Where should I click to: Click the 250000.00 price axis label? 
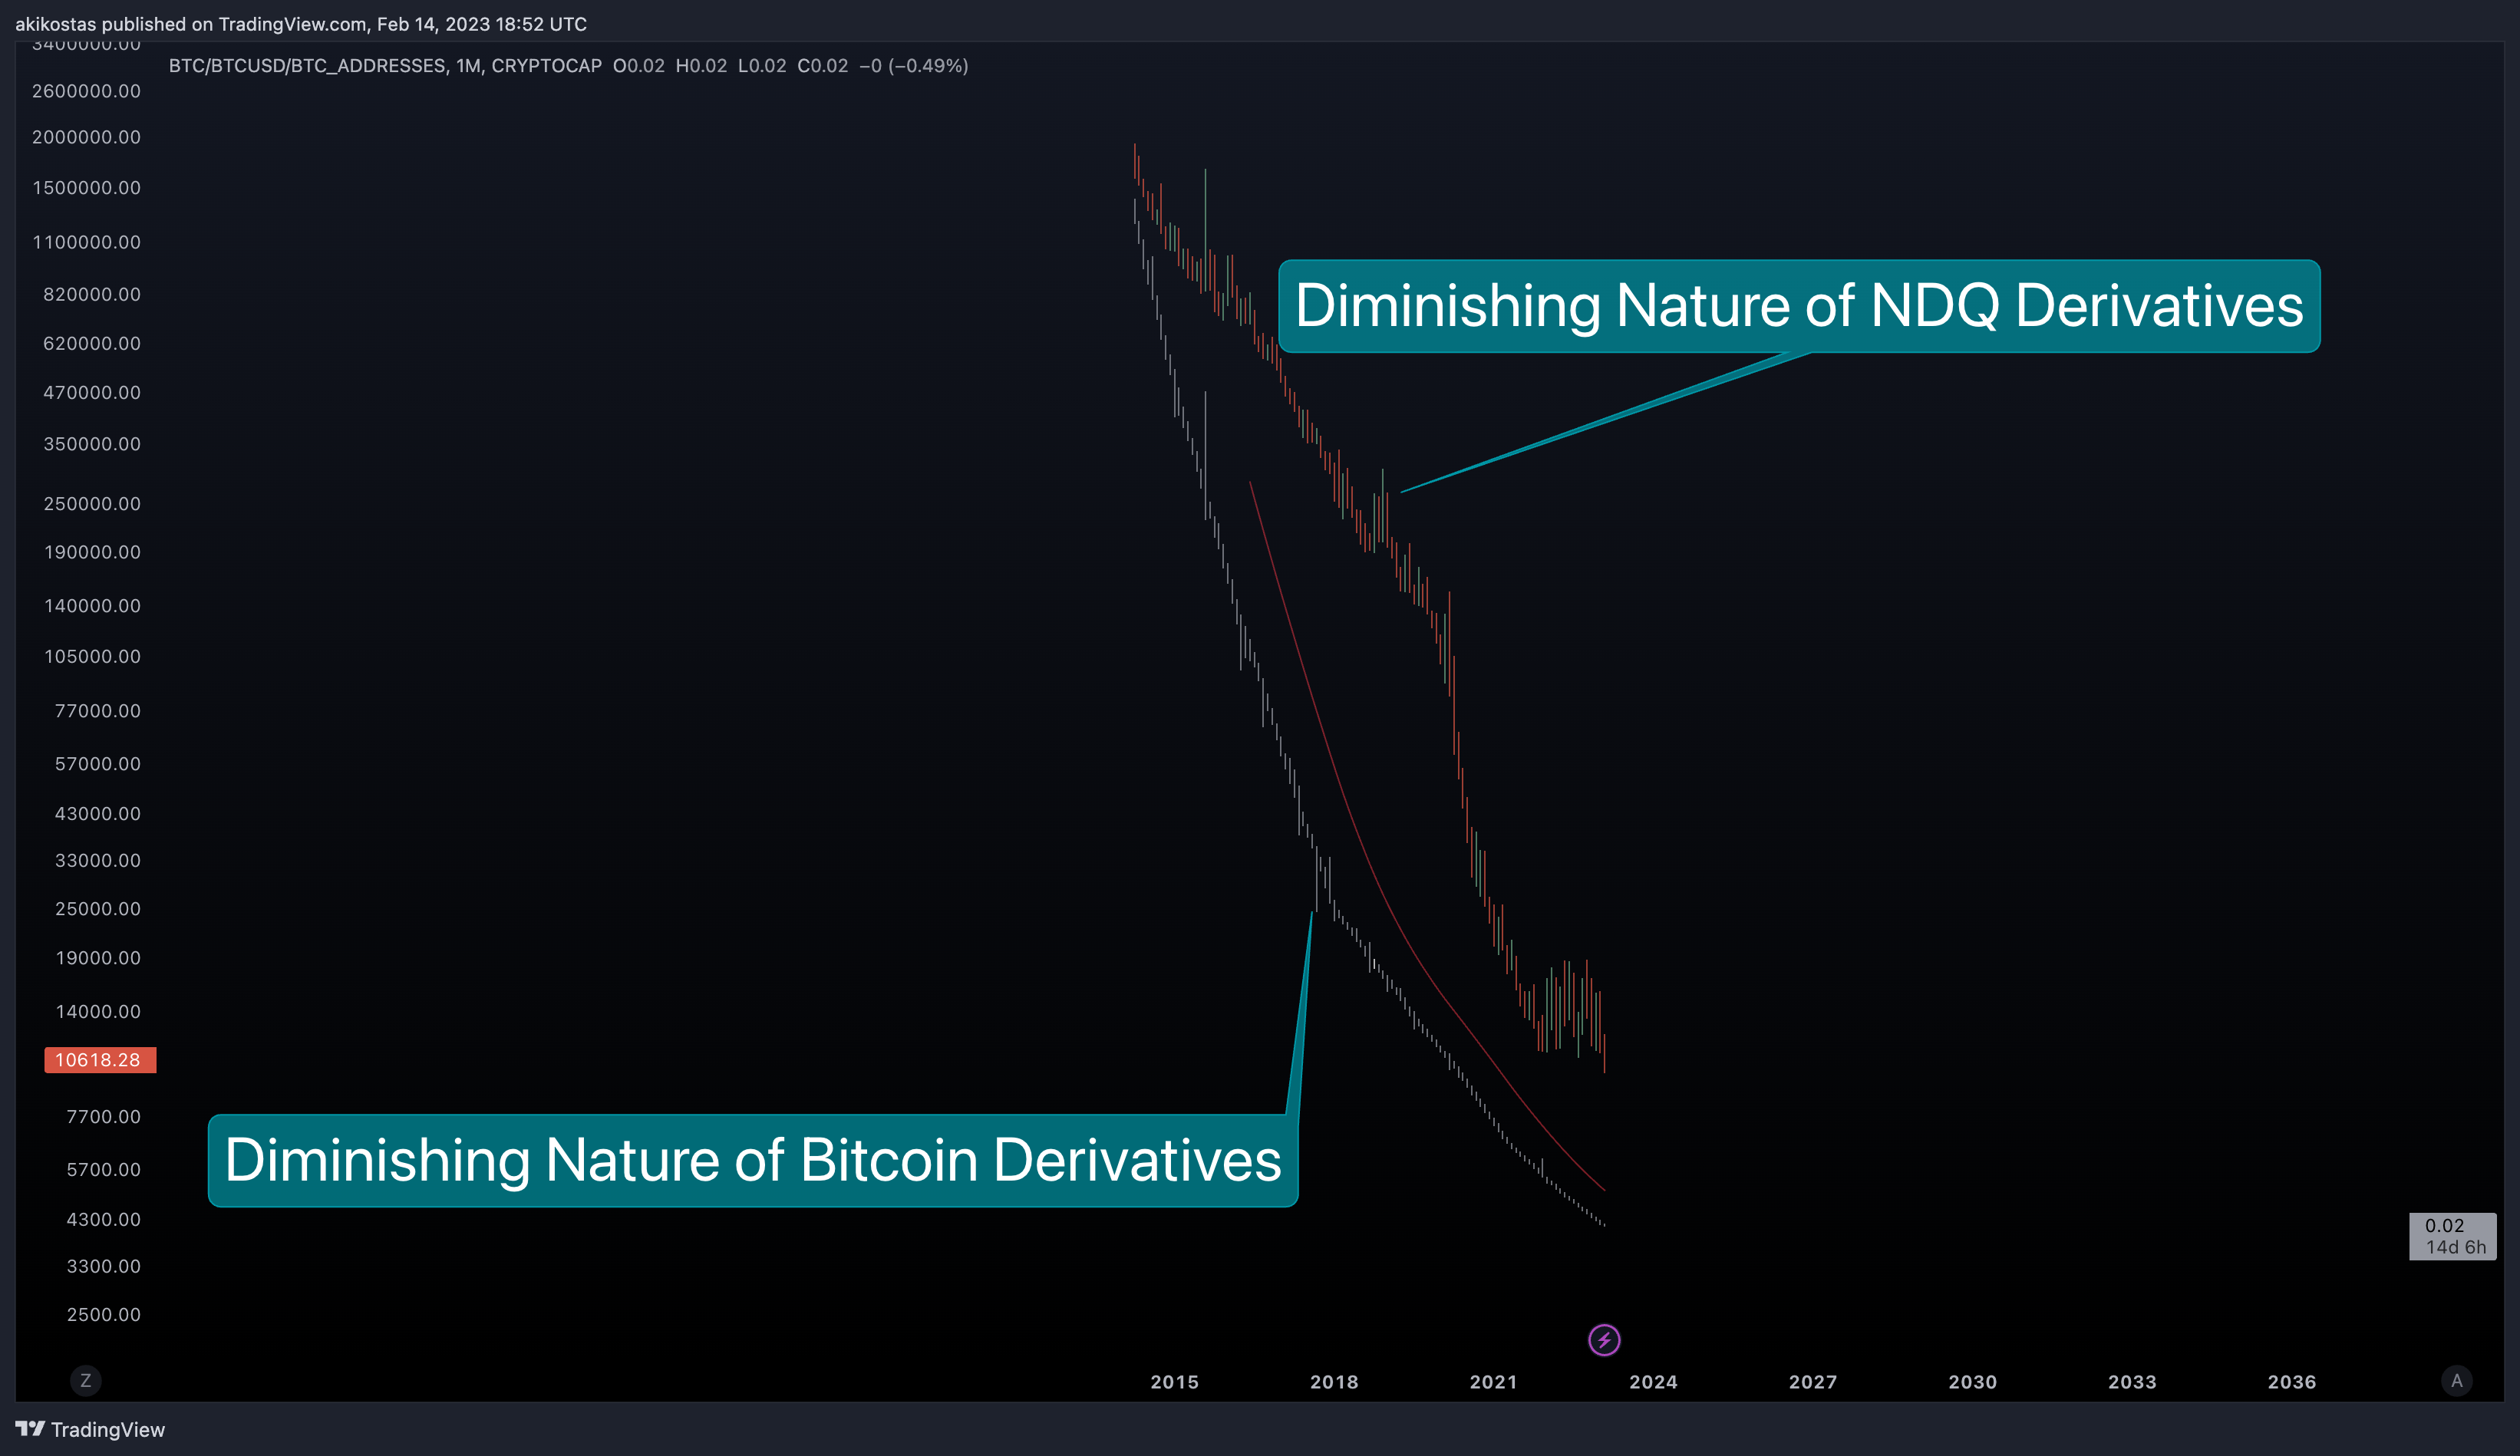(x=92, y=504)
